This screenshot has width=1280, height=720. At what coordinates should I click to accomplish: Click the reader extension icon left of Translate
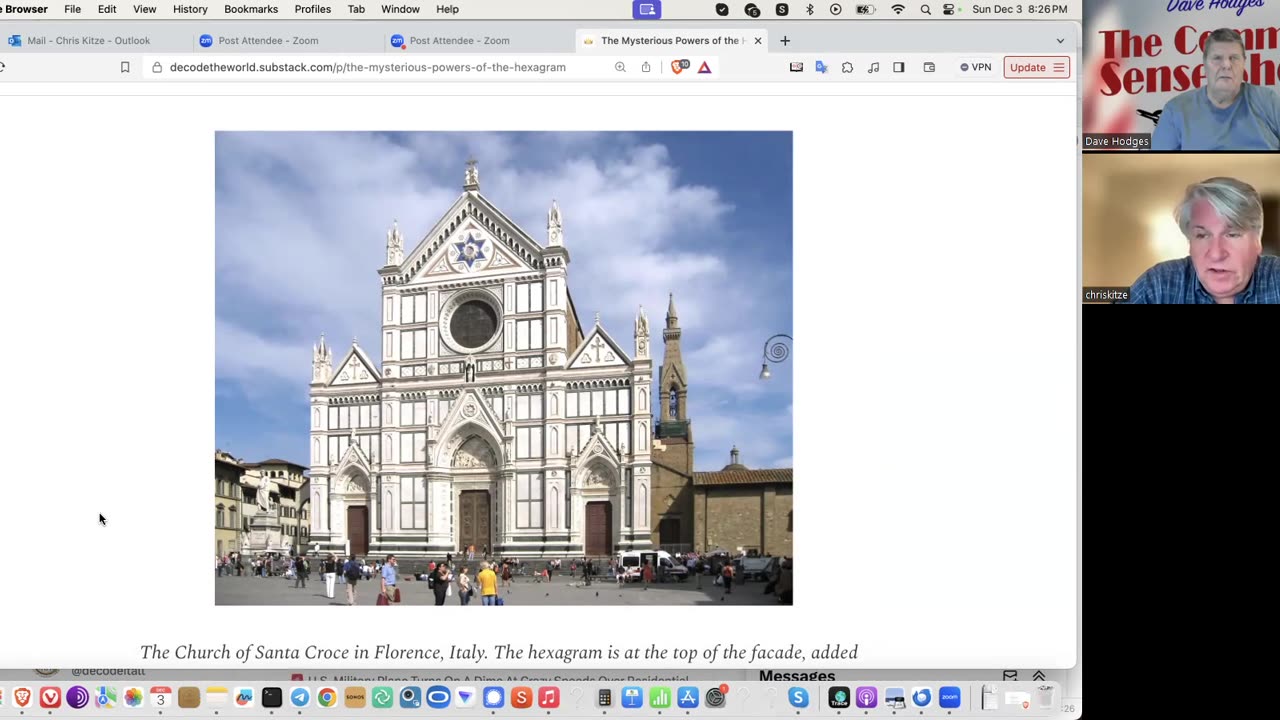point(796,67)
